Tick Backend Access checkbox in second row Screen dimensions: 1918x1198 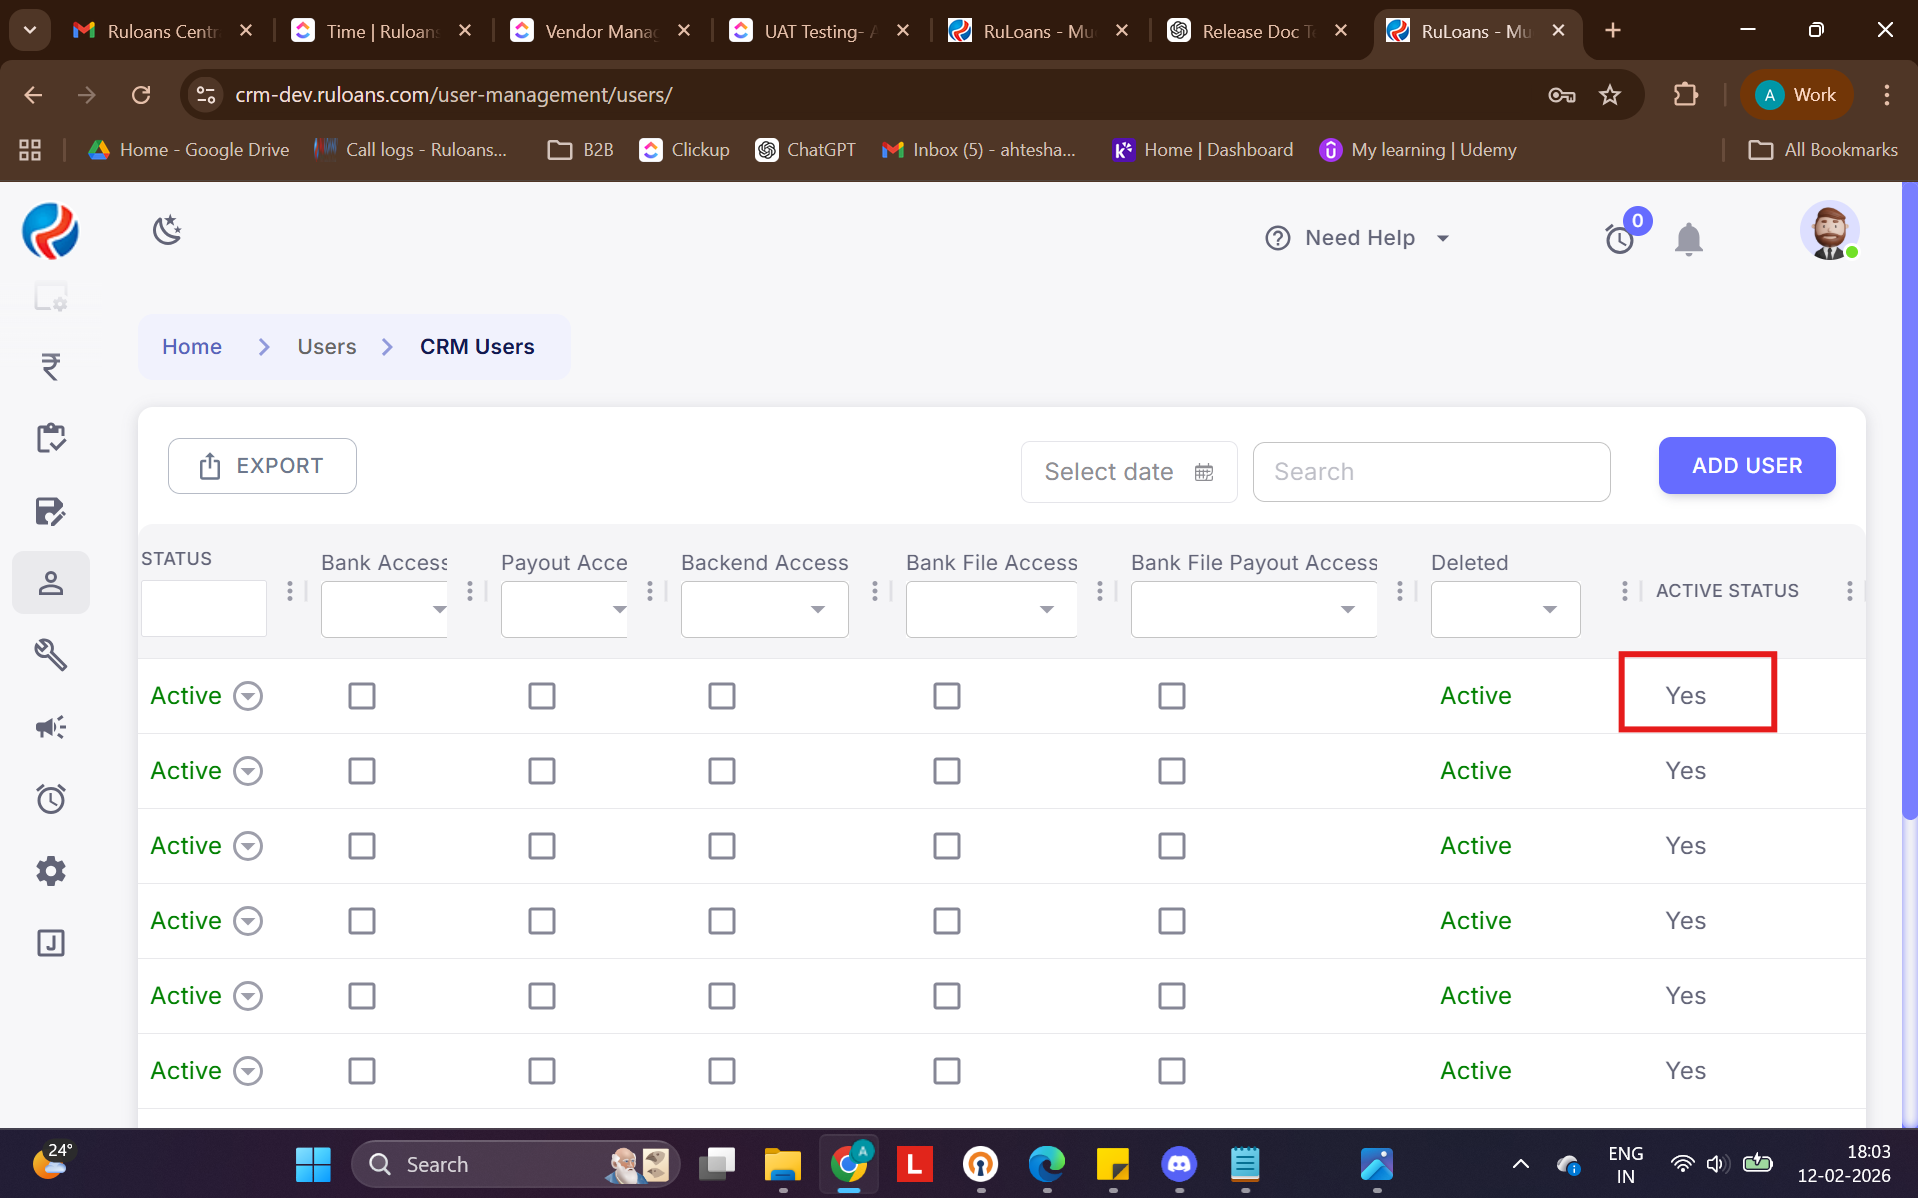(x=722, y=771)
